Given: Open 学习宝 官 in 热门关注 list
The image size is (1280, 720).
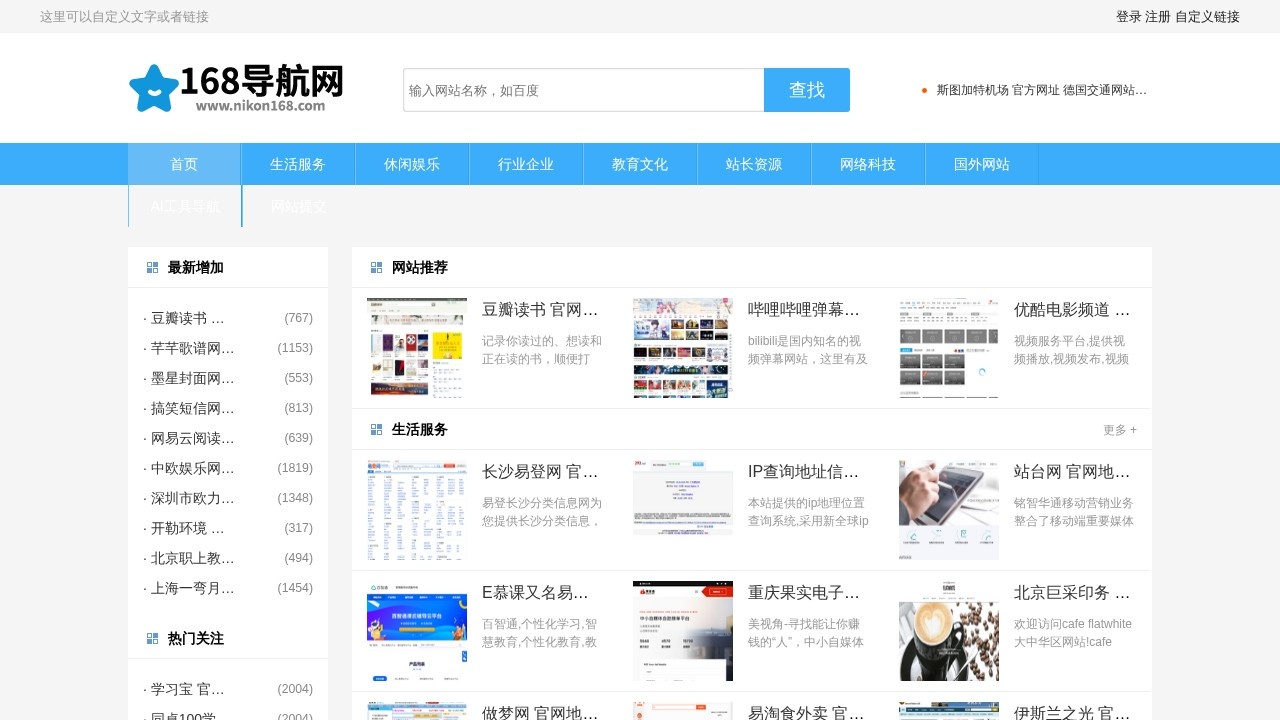Looking at the screenshot, I should [188, 689].
